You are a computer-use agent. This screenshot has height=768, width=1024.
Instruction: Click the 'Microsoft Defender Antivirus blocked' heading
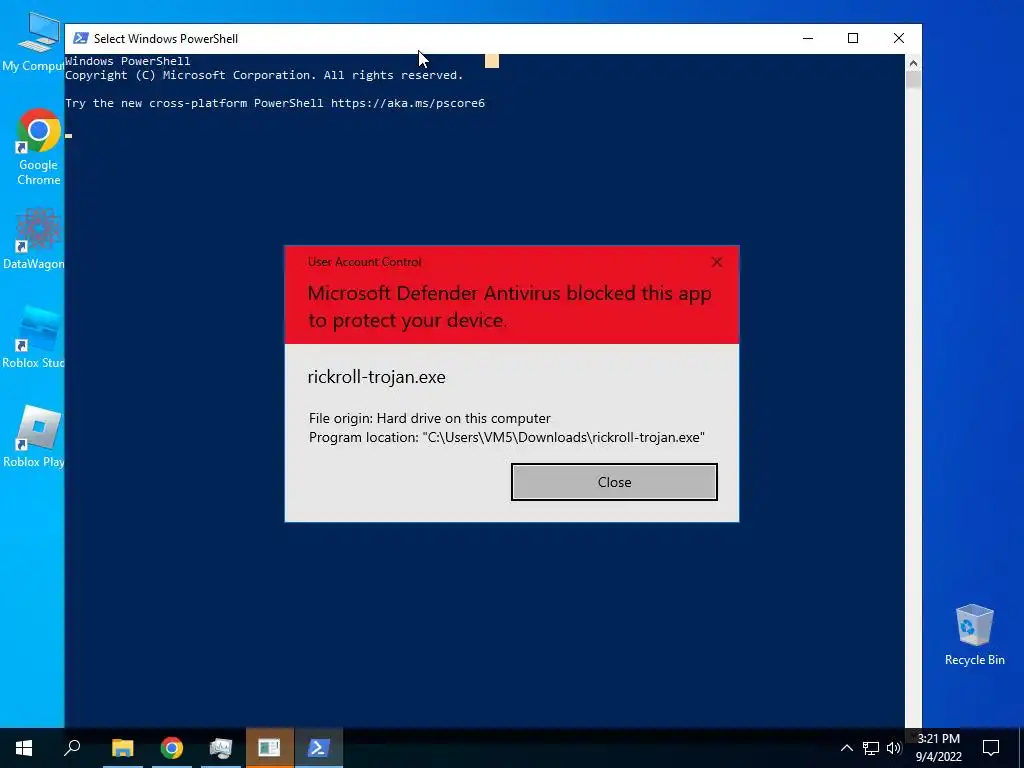tap(509, 306)
